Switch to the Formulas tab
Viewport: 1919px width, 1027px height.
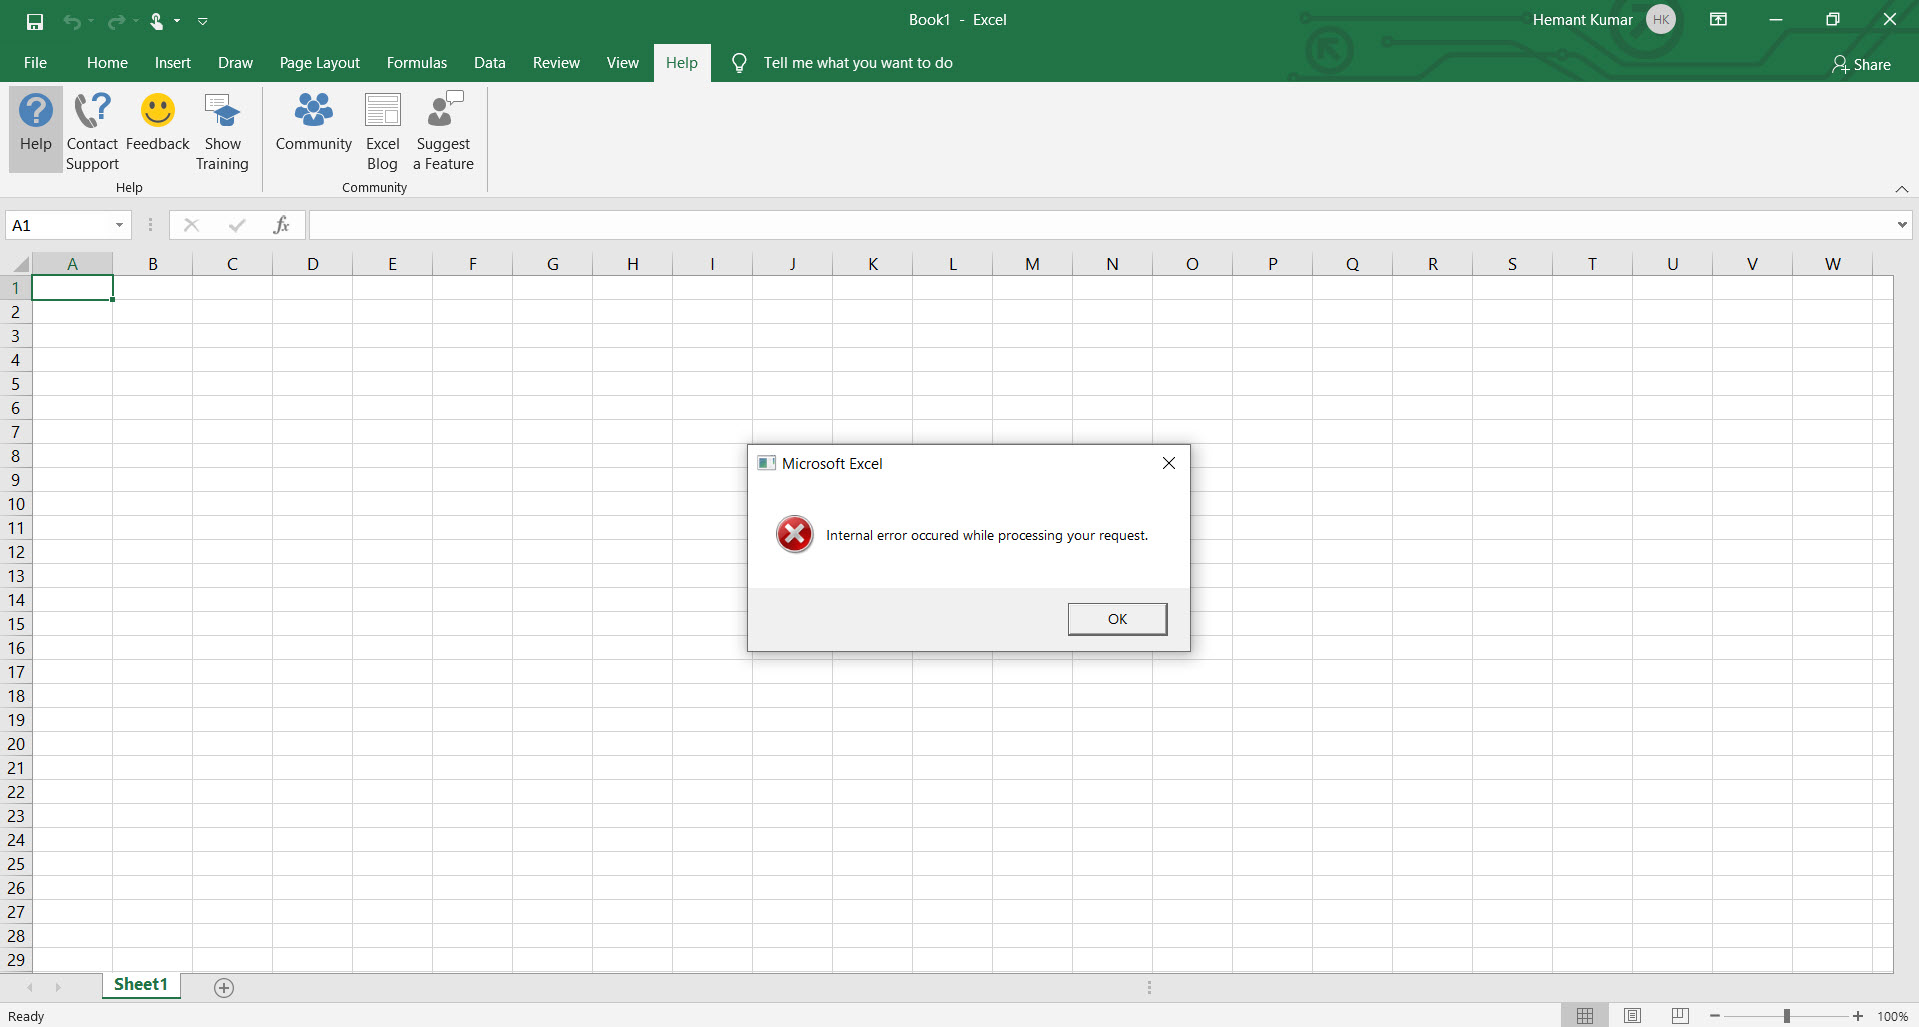click(x=417, y=63)
